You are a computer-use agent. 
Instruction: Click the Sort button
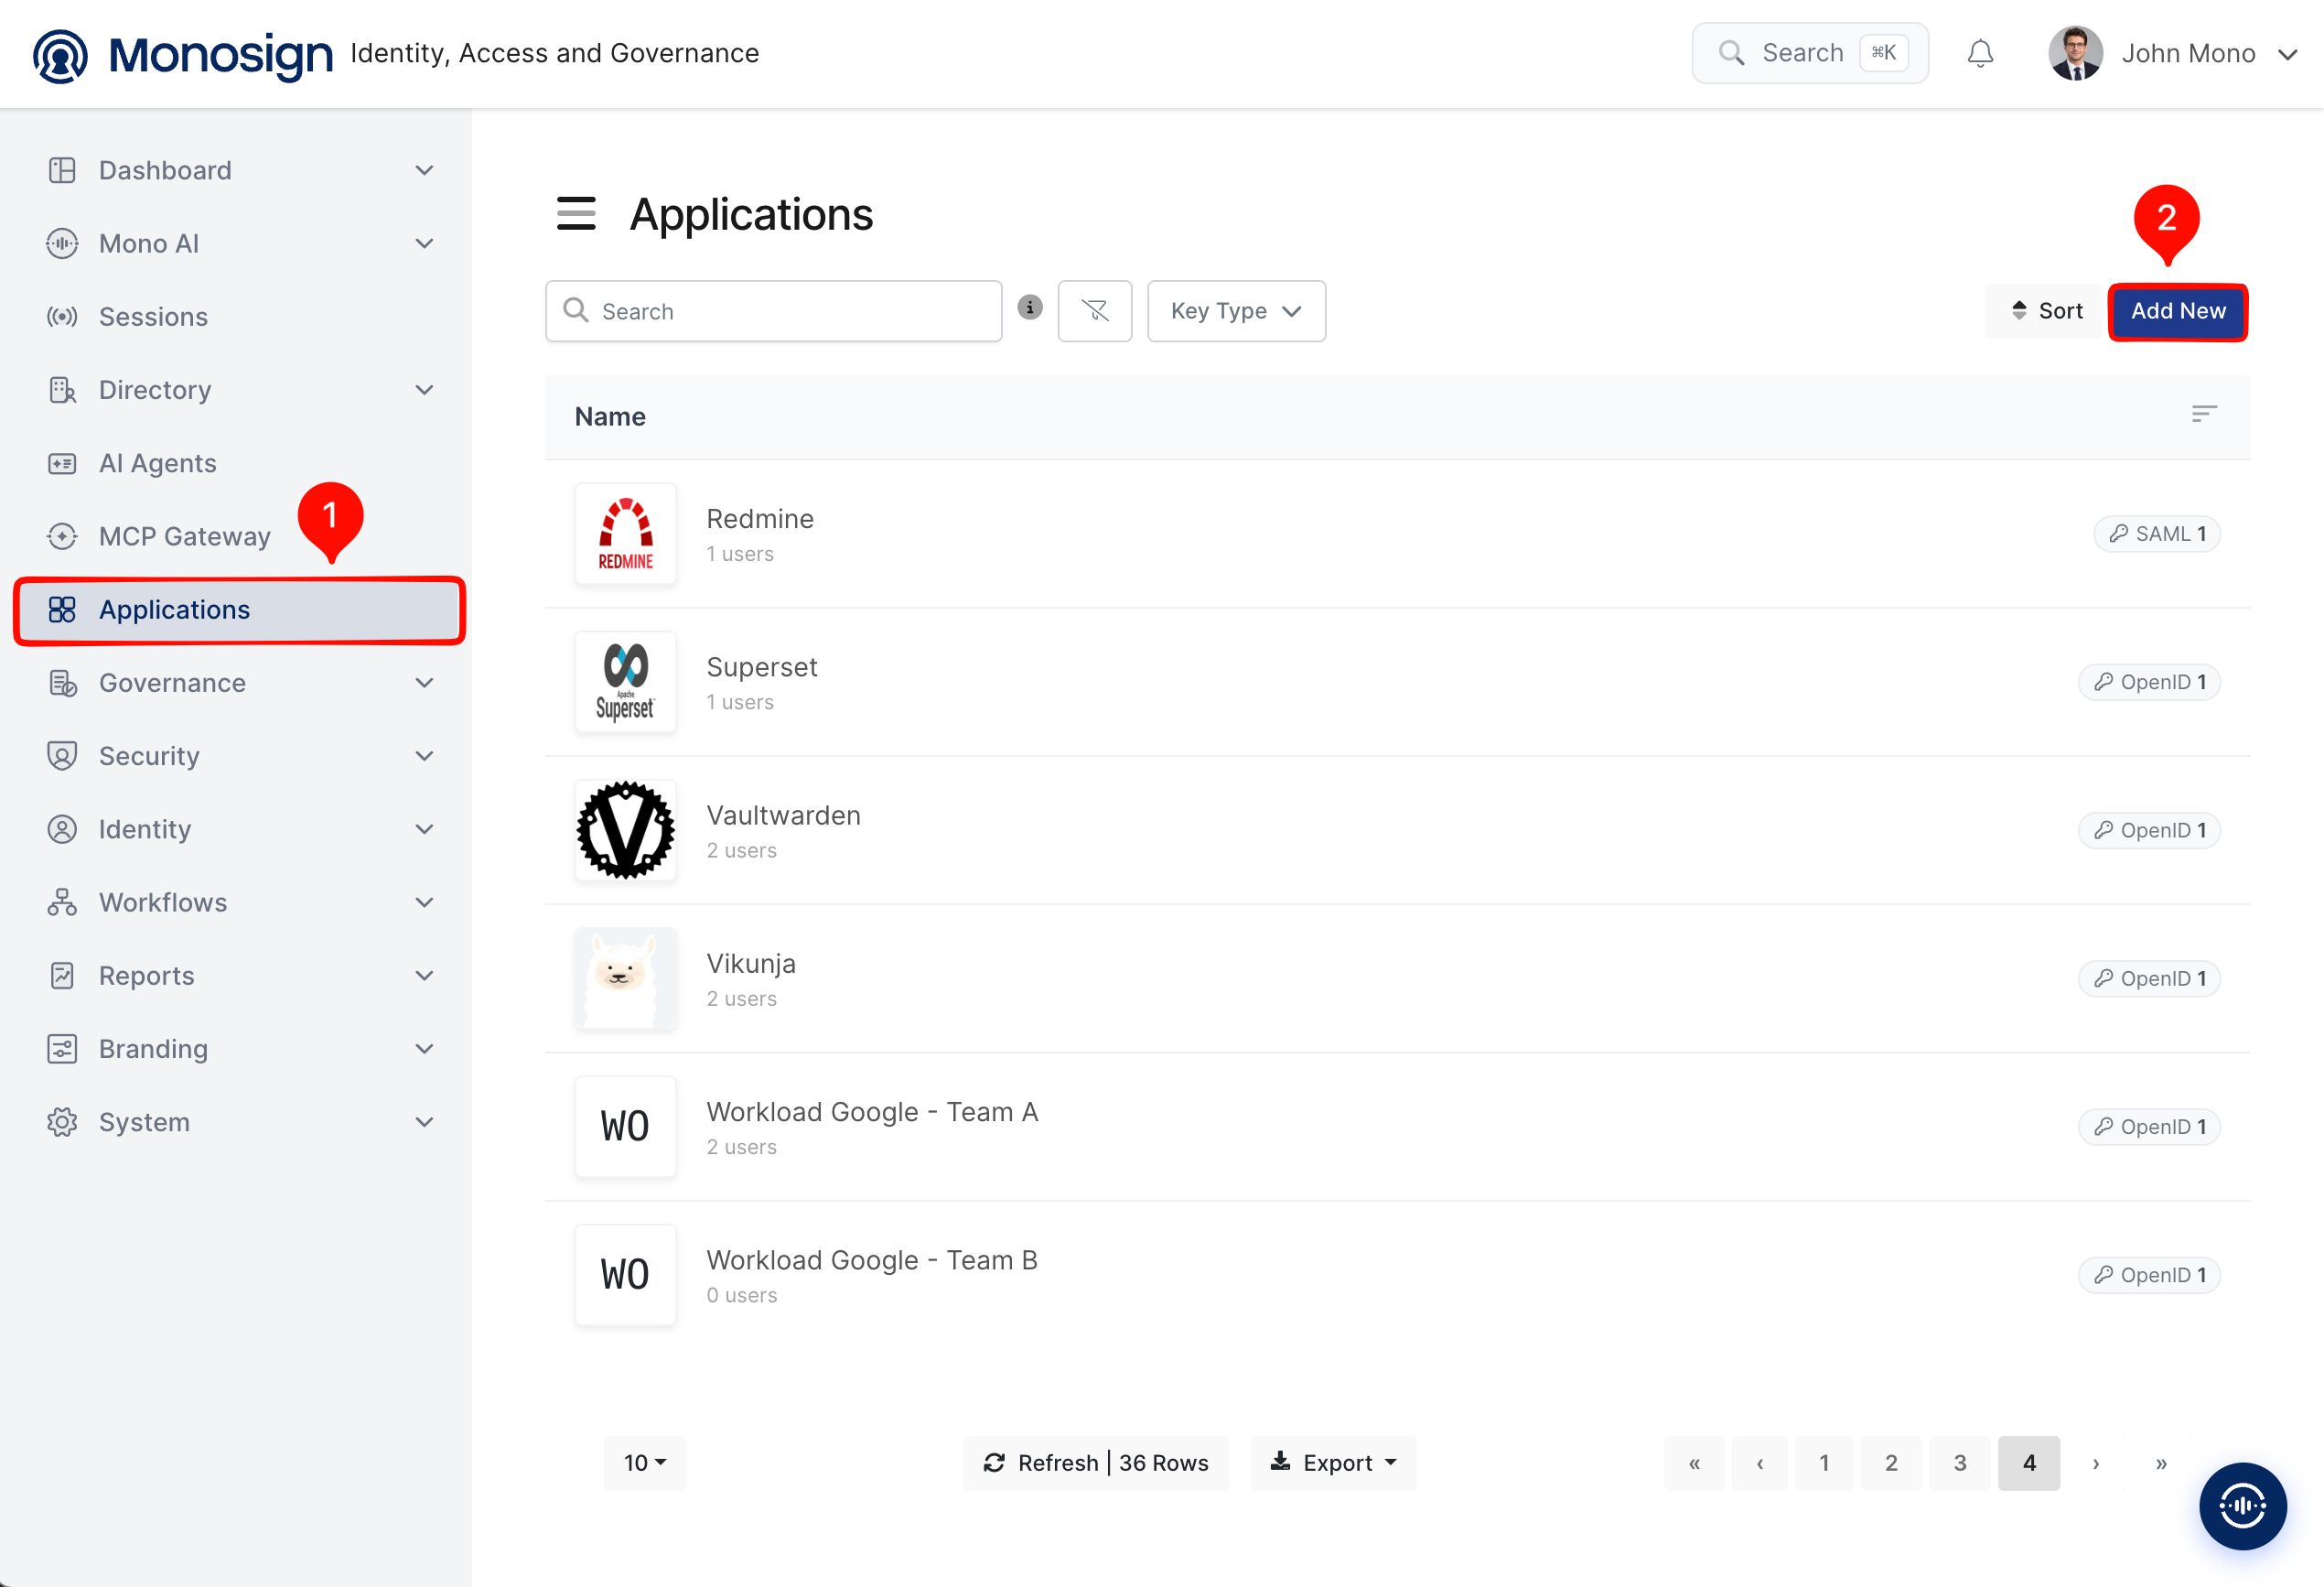[x=2046, y=311]
